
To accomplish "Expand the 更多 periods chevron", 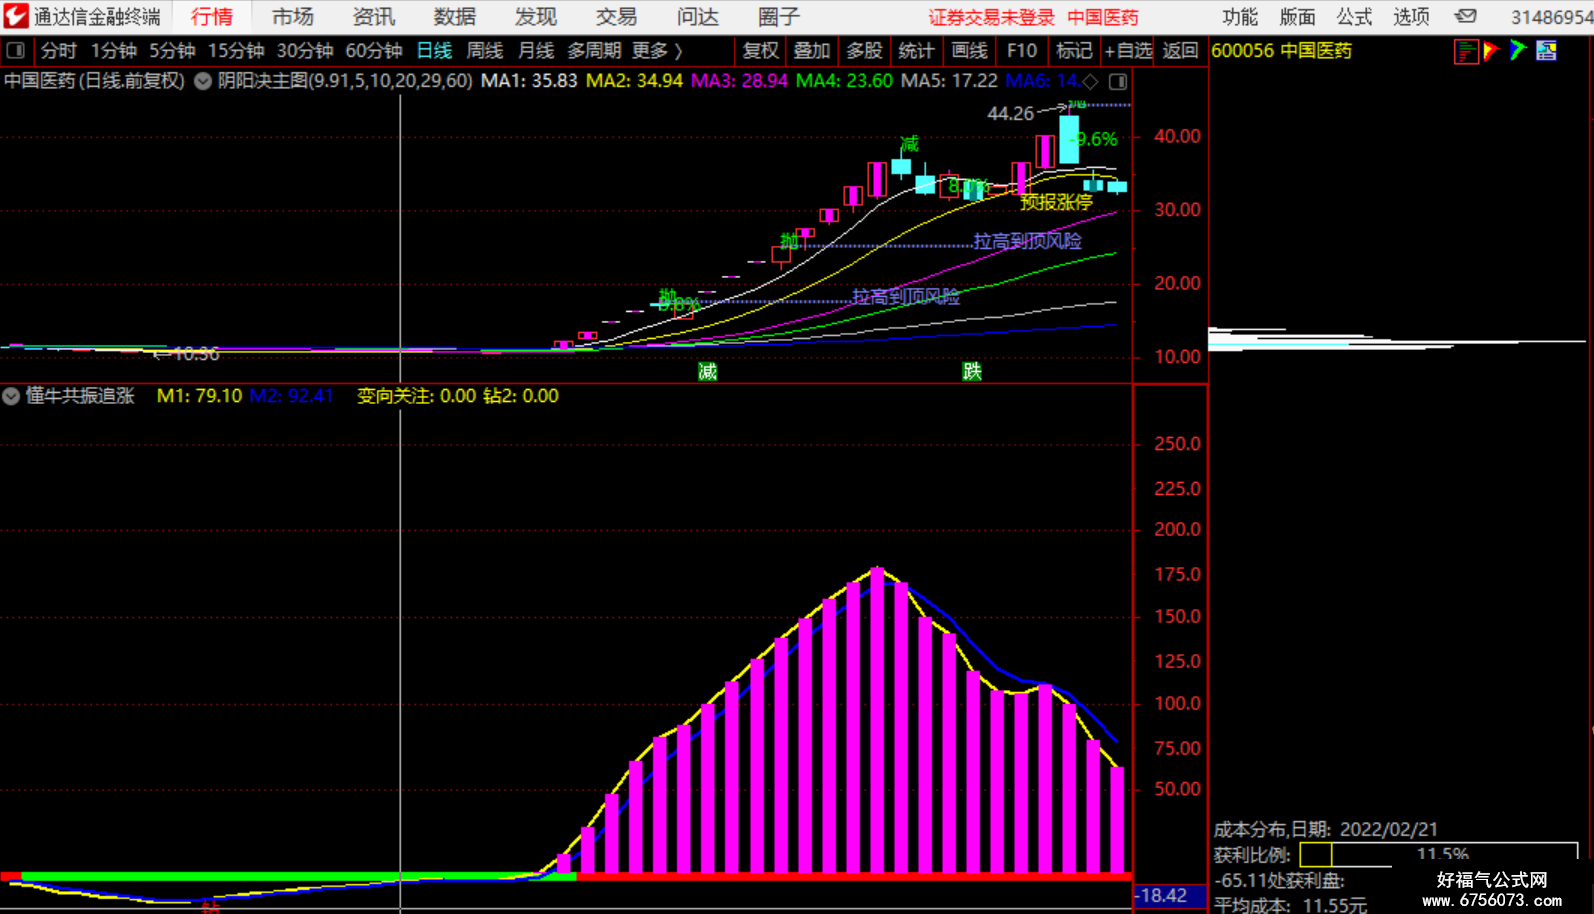I will 679,50.
